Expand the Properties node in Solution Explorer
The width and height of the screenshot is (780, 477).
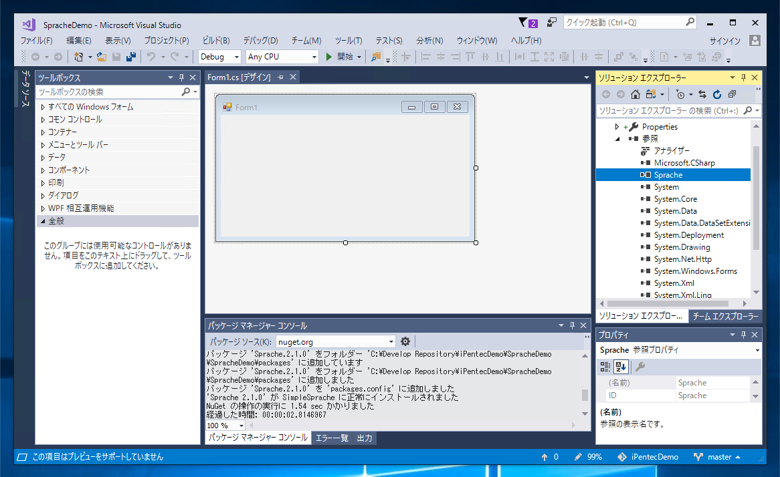click(617, 127)
